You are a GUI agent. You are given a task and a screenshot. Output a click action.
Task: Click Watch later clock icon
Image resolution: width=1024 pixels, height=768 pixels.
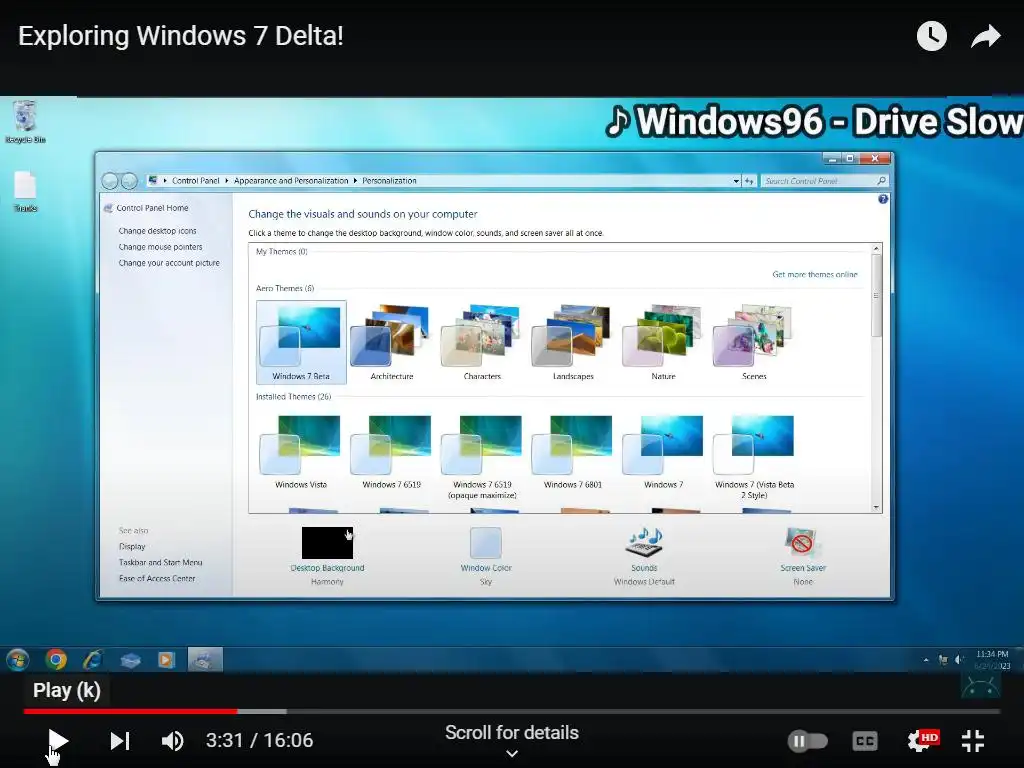[x=931, y=36]
